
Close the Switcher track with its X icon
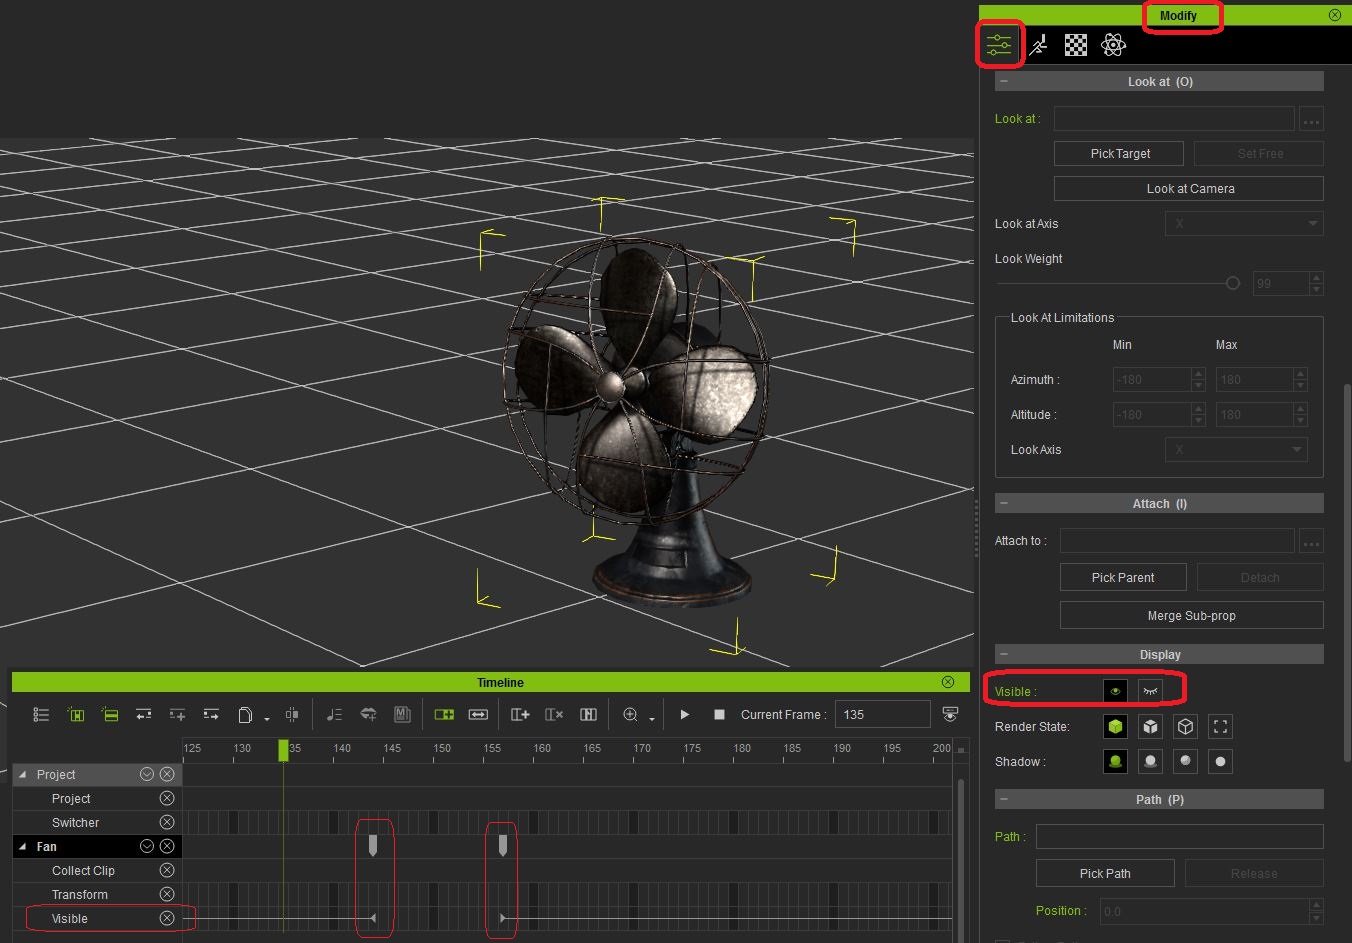(x=167, y=822)
